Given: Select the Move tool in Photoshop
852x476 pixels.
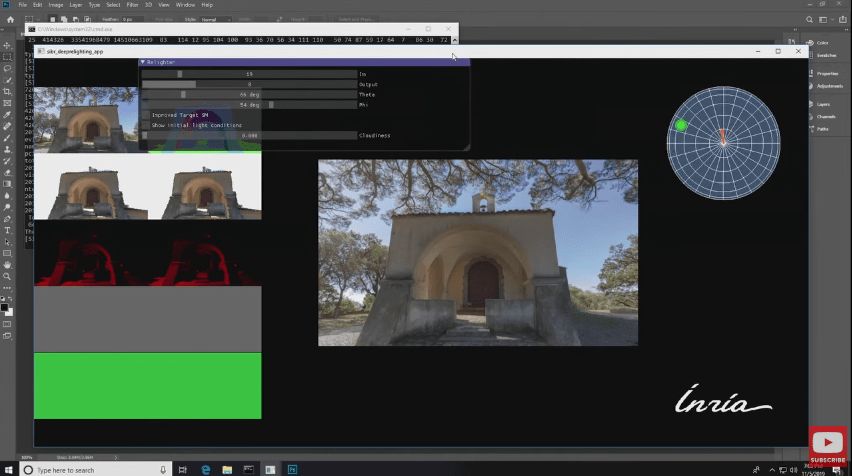Looking at the screenshot, I should coord(7,46).
